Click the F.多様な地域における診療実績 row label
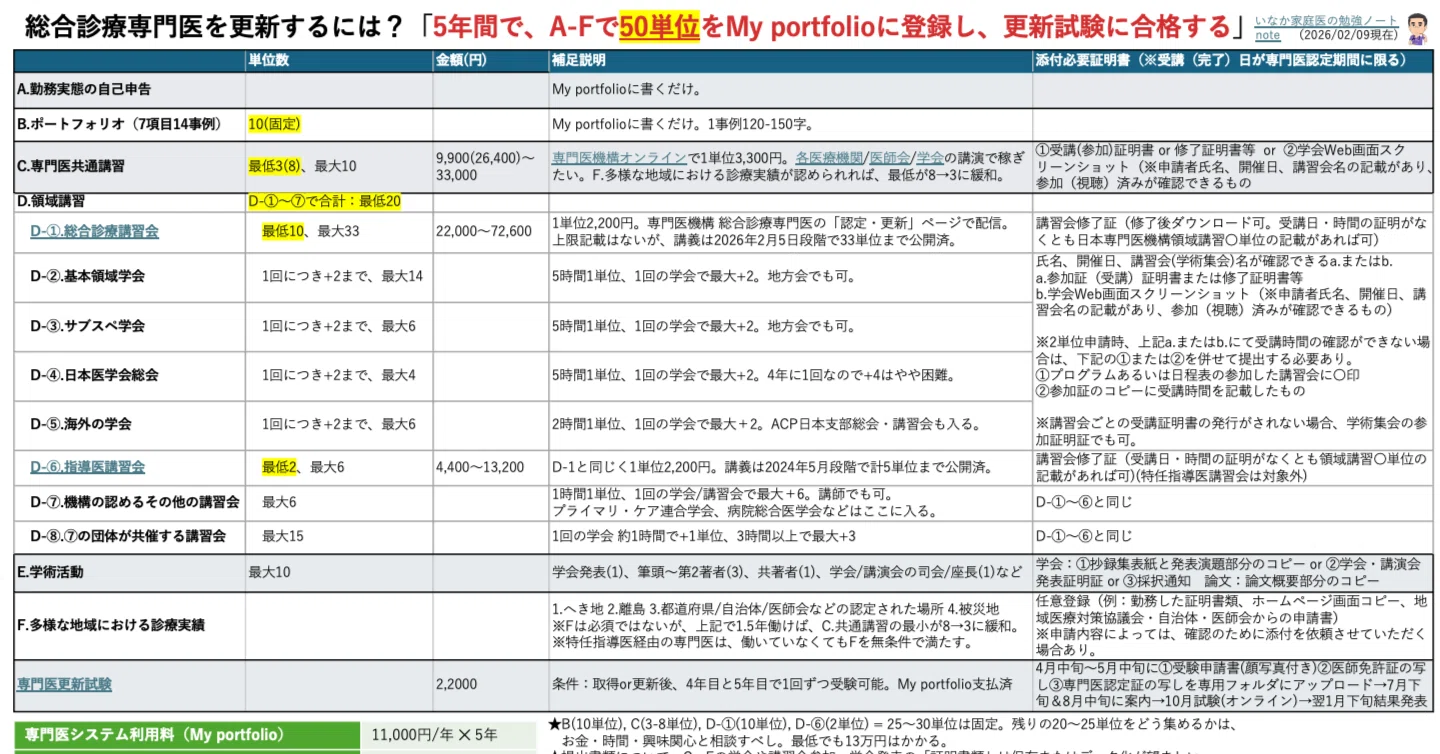Viewport: 1440px width, 754px height. pos(111,626)
